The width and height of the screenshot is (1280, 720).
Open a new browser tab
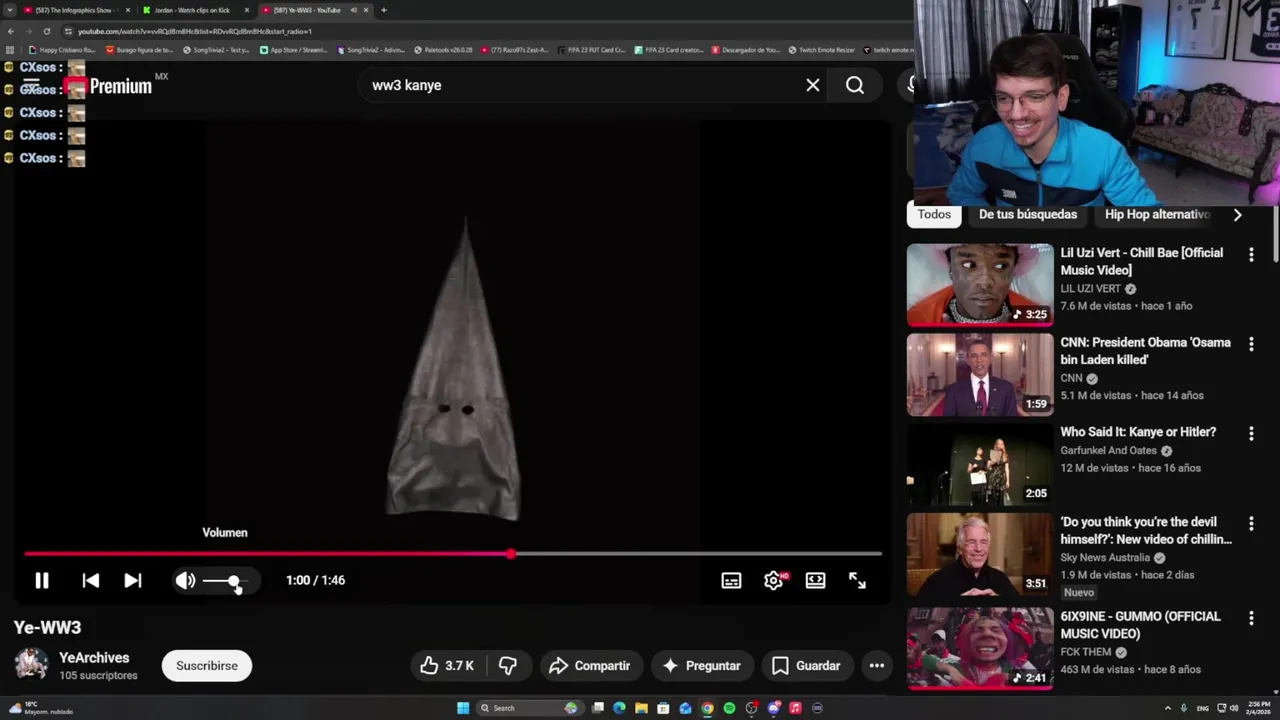[x=384, y=10]
